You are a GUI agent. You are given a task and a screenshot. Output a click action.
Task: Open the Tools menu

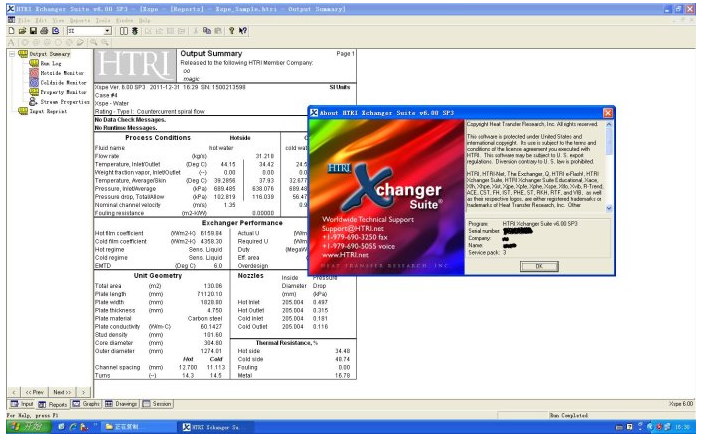click(x=103, y=20)
